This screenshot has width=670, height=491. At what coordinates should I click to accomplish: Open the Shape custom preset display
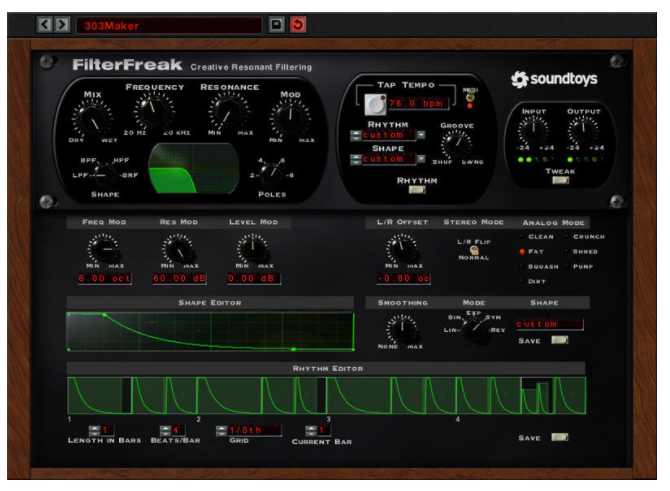pyautogui.click(x=550, y=324)
